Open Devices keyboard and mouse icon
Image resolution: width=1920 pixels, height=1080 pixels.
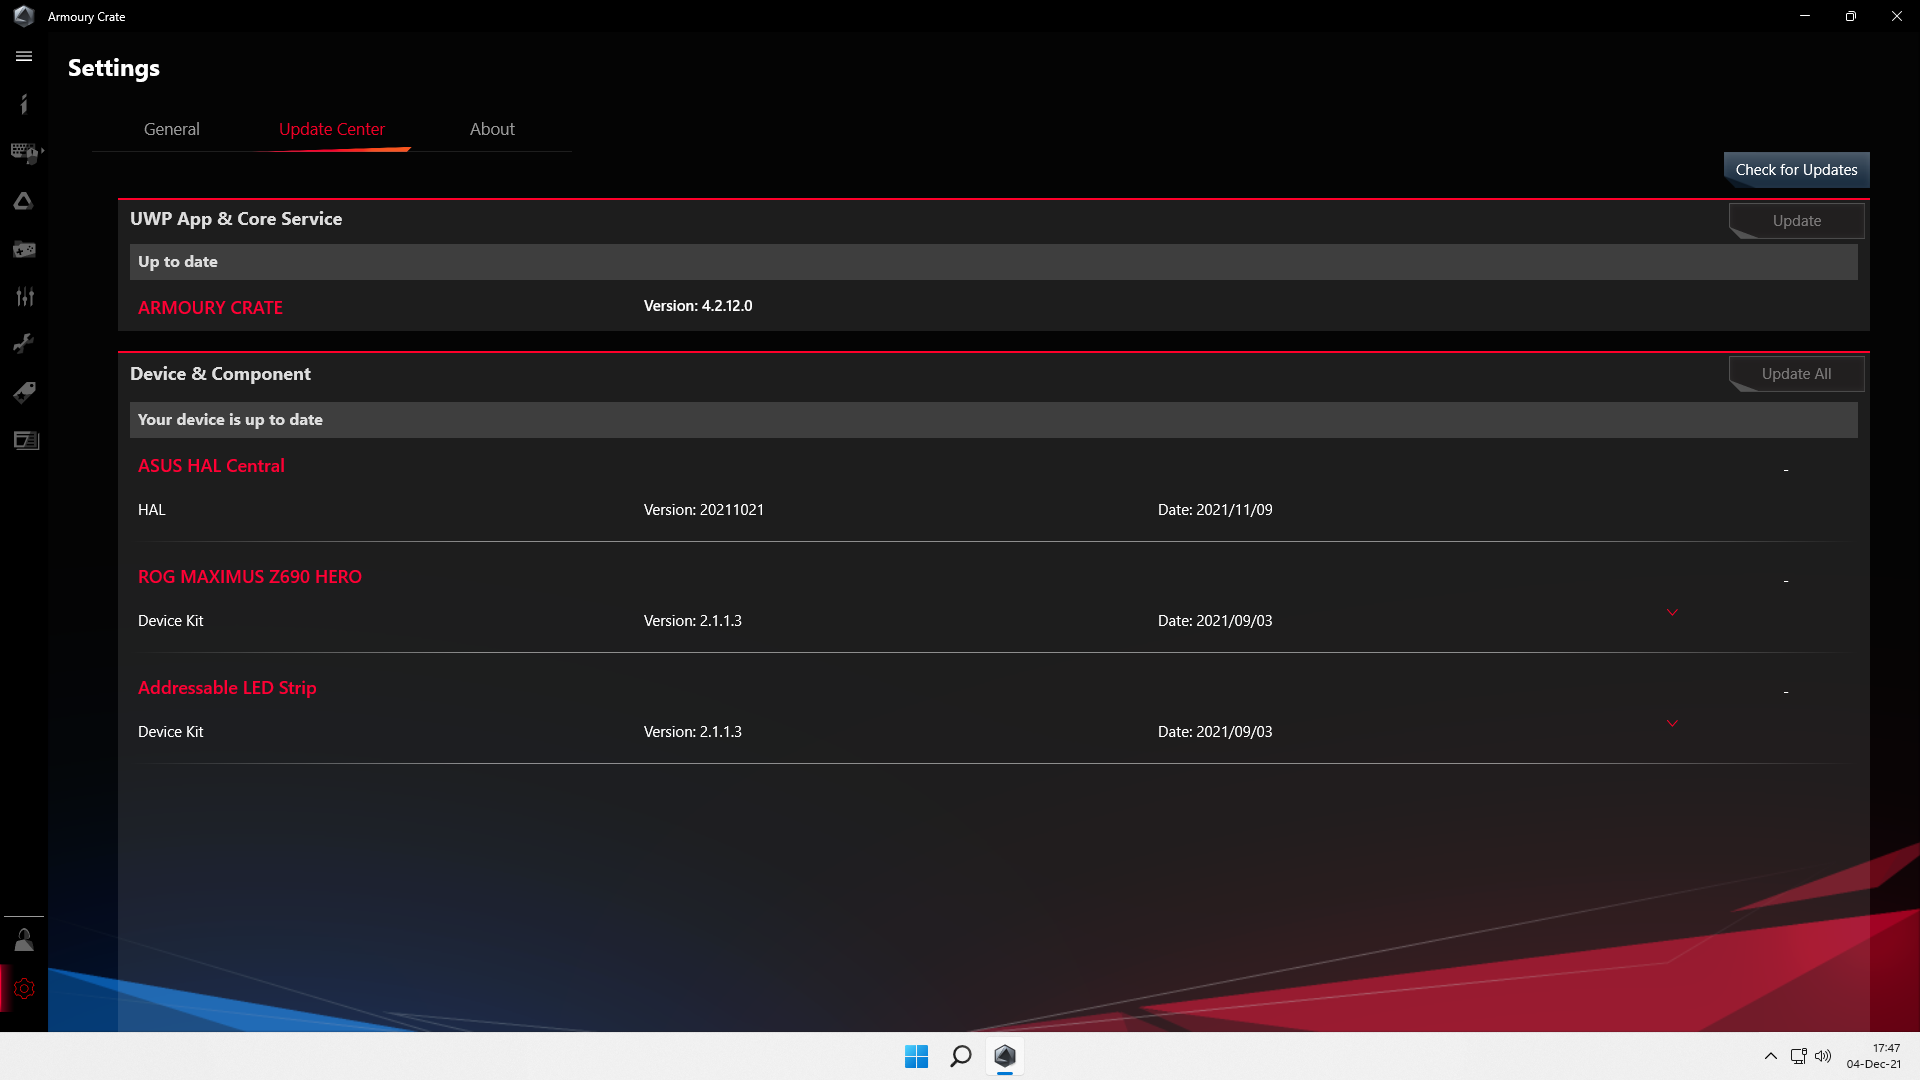(x=24, y=152)
